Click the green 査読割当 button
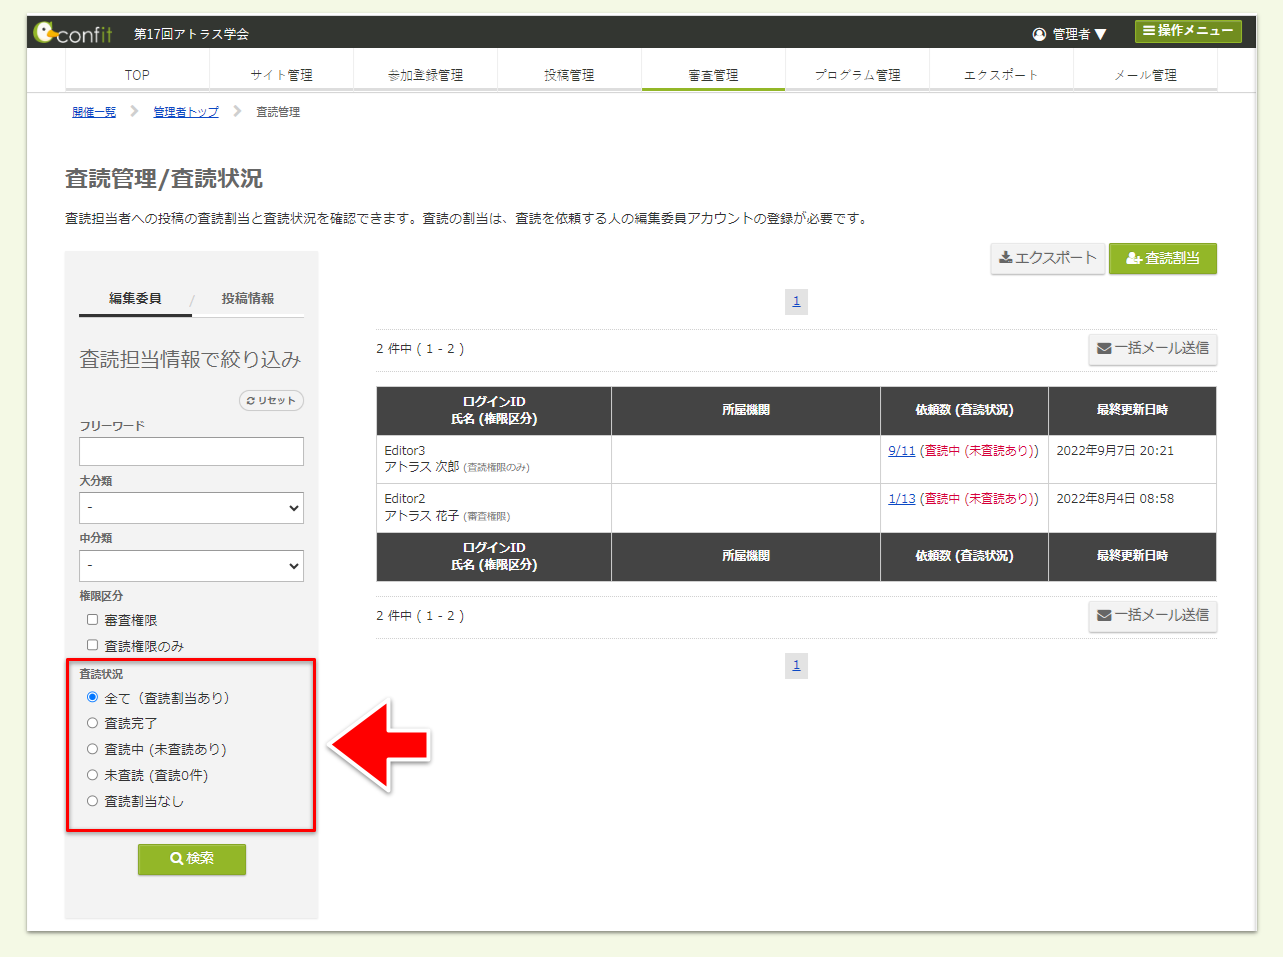The height and width of the screenshot is (957, 1283). (x=1162, y=258)
